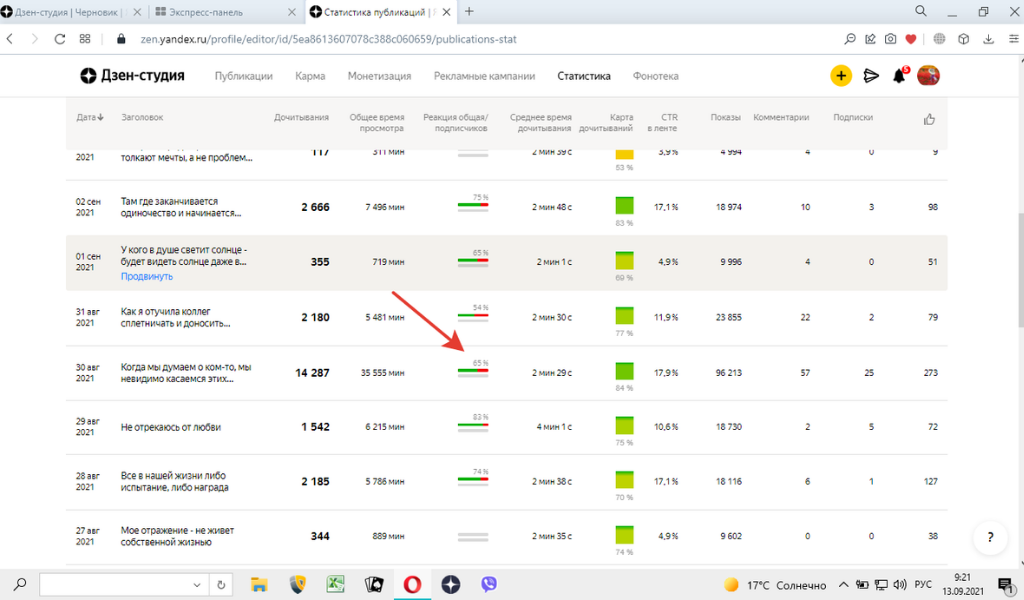The width and height of the screenshot is (1024, 600).
Task: Sort the table by Дата column
Action: point(89,118)
